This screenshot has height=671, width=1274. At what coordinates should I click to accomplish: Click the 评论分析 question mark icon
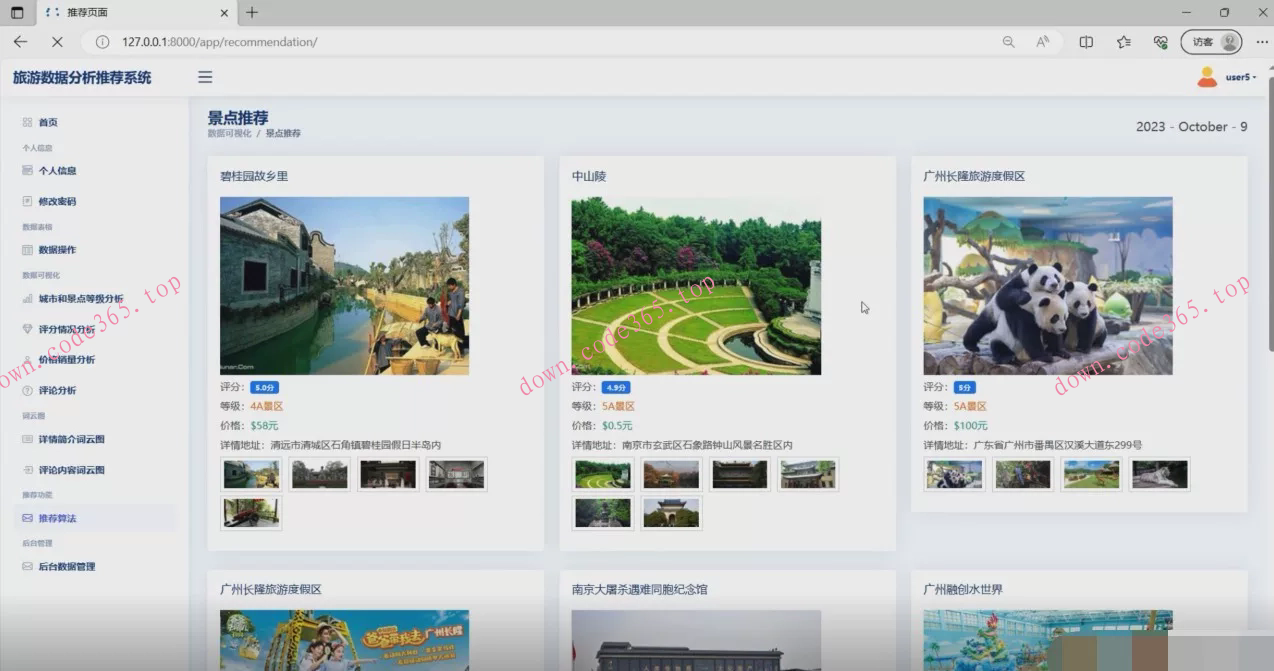tap(27, 390)
